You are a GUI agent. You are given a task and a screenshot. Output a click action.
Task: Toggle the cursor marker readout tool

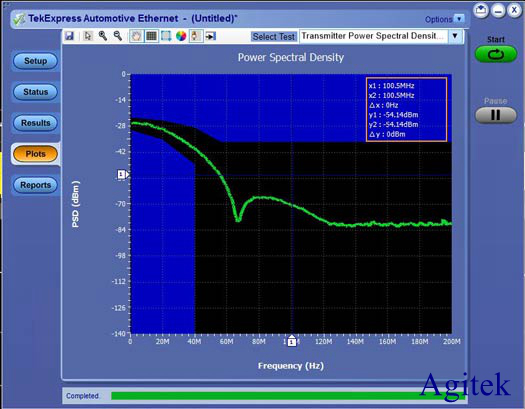(196, 36)
